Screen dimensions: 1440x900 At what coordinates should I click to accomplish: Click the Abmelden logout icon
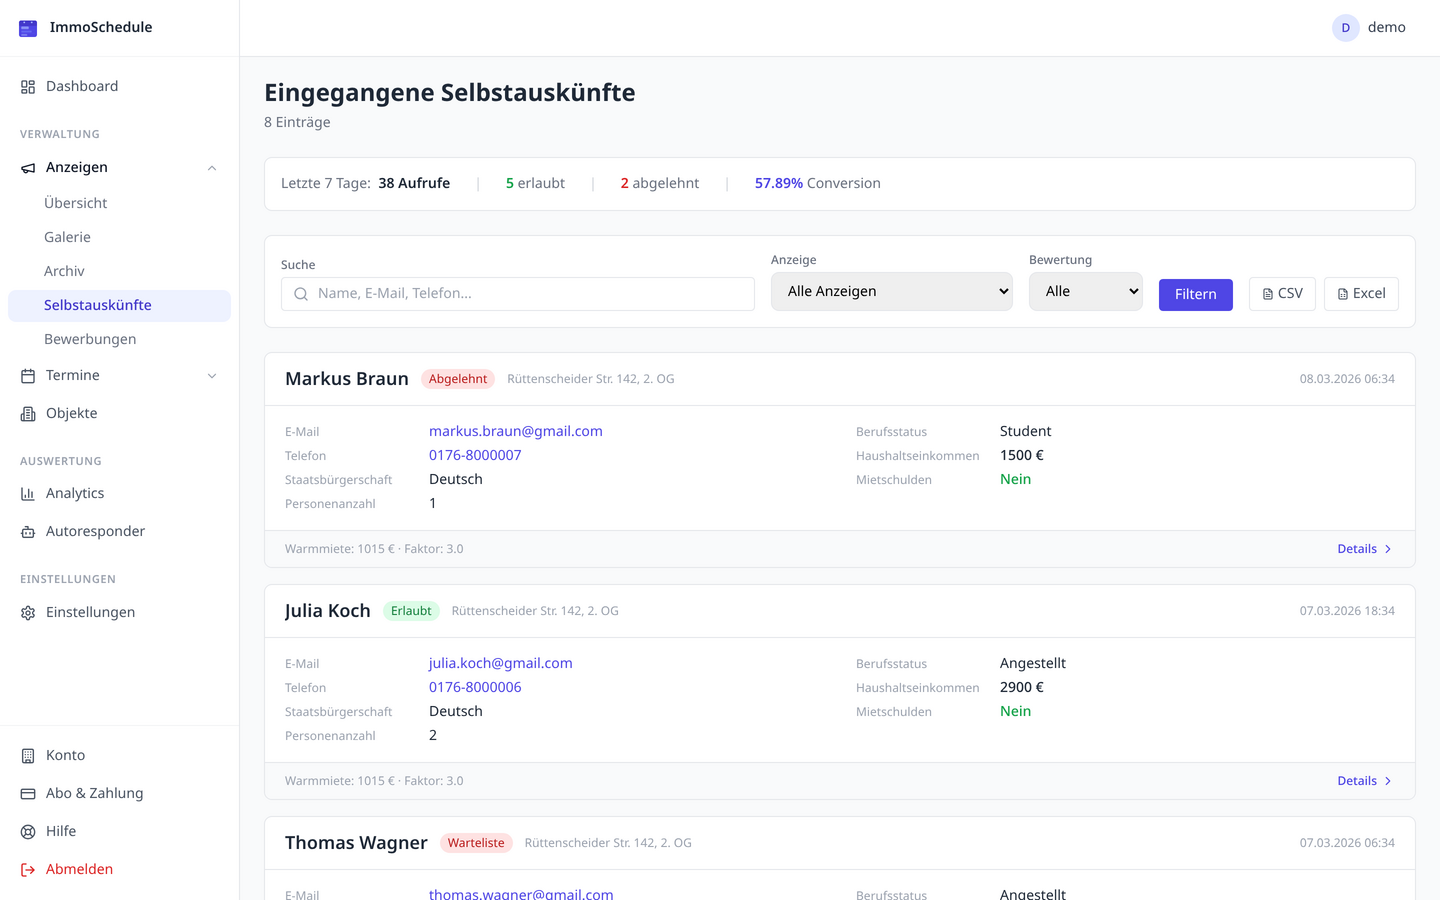[x=27, y=869]
